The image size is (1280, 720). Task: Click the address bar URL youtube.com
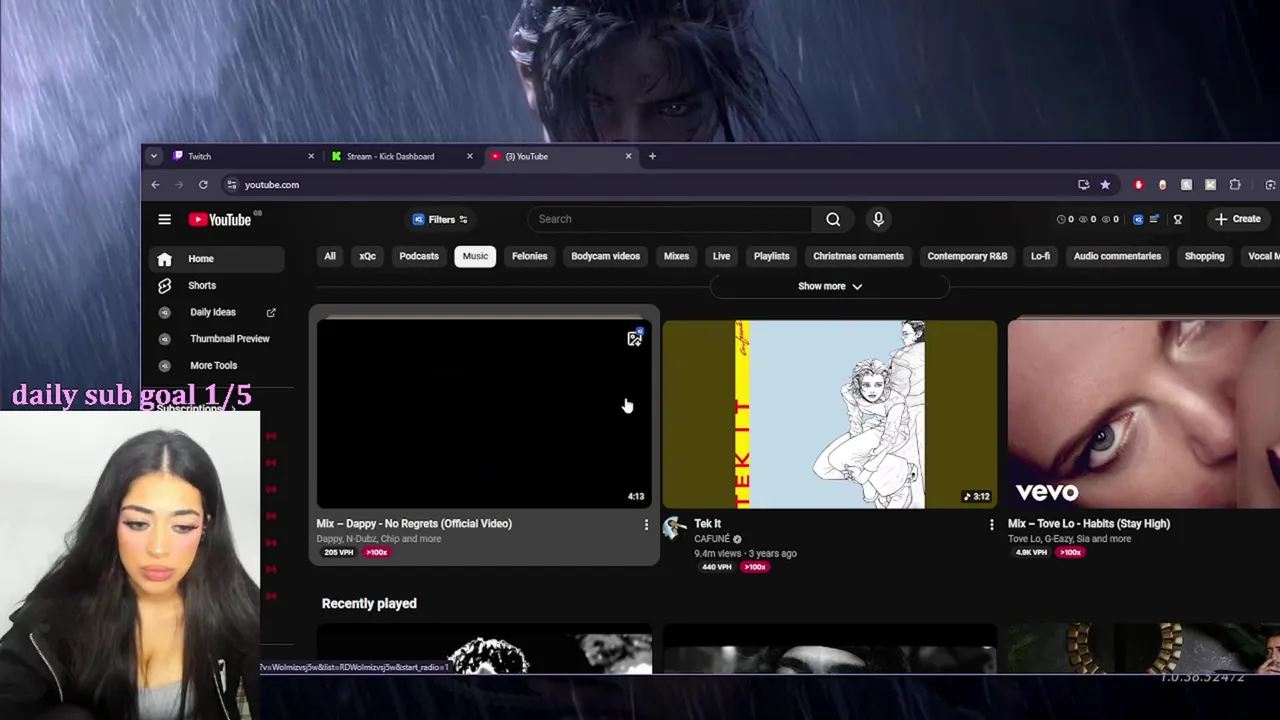pyautogui.click(x=272, y=185)
